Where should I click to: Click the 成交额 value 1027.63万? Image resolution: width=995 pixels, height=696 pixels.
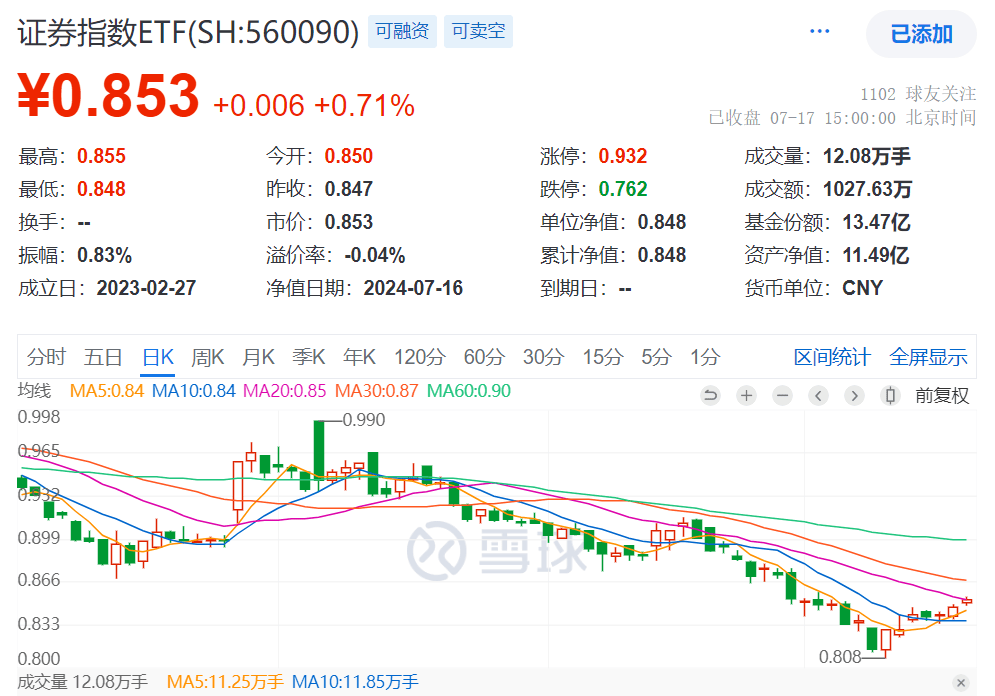click(x=867, y=189)
